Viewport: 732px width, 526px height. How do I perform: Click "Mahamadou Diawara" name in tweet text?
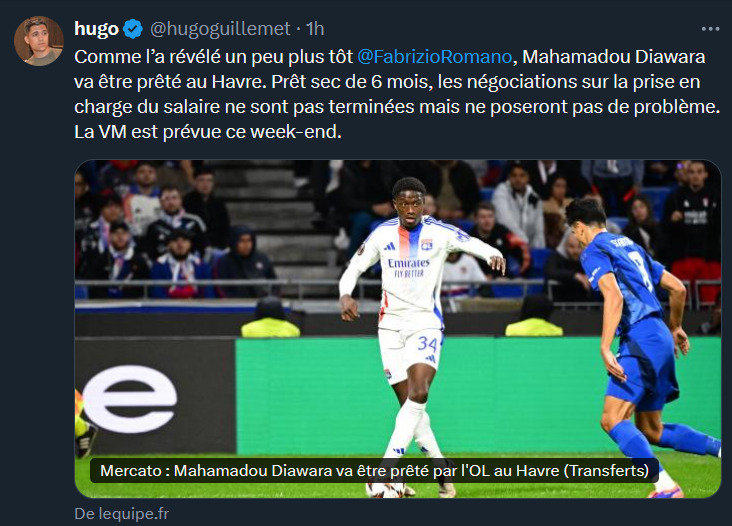pyautogui.click(x=613, y=57)
